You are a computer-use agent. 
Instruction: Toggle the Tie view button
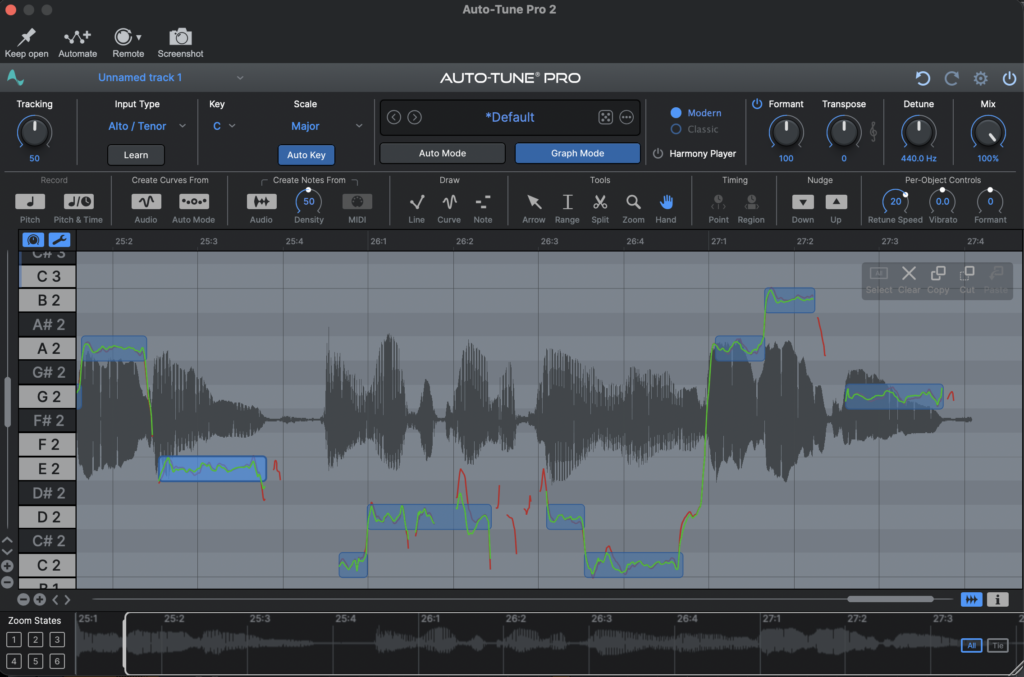coord(997,645)
